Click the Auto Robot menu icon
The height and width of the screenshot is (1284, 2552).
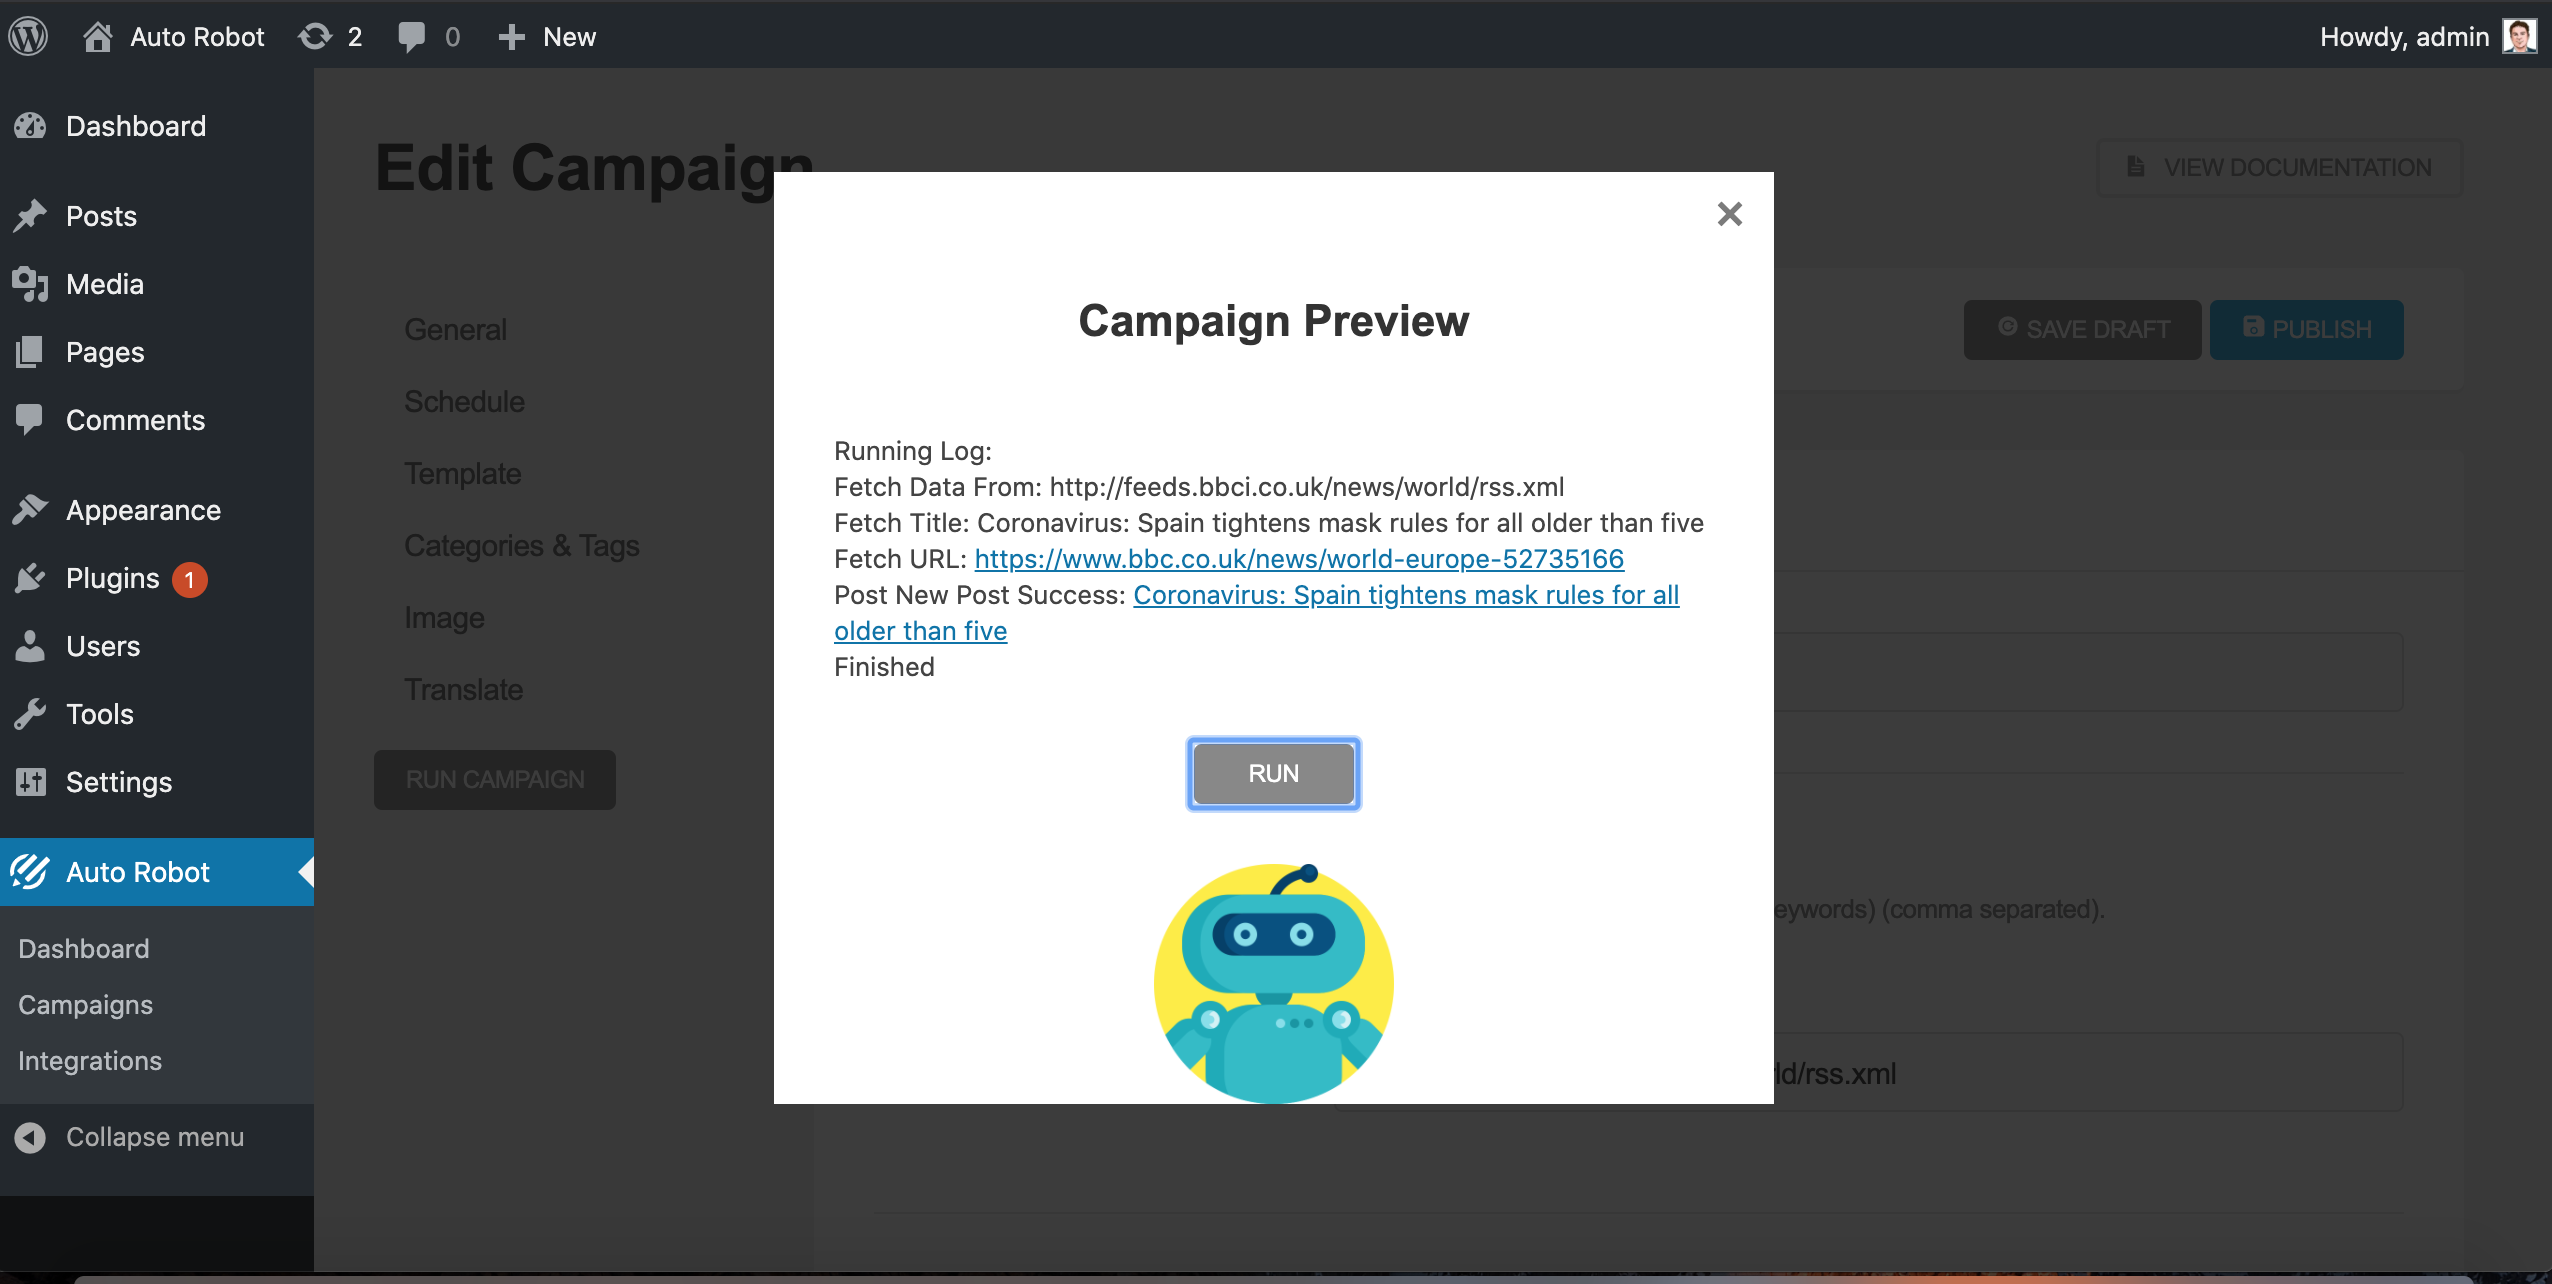tap(30, 872)
